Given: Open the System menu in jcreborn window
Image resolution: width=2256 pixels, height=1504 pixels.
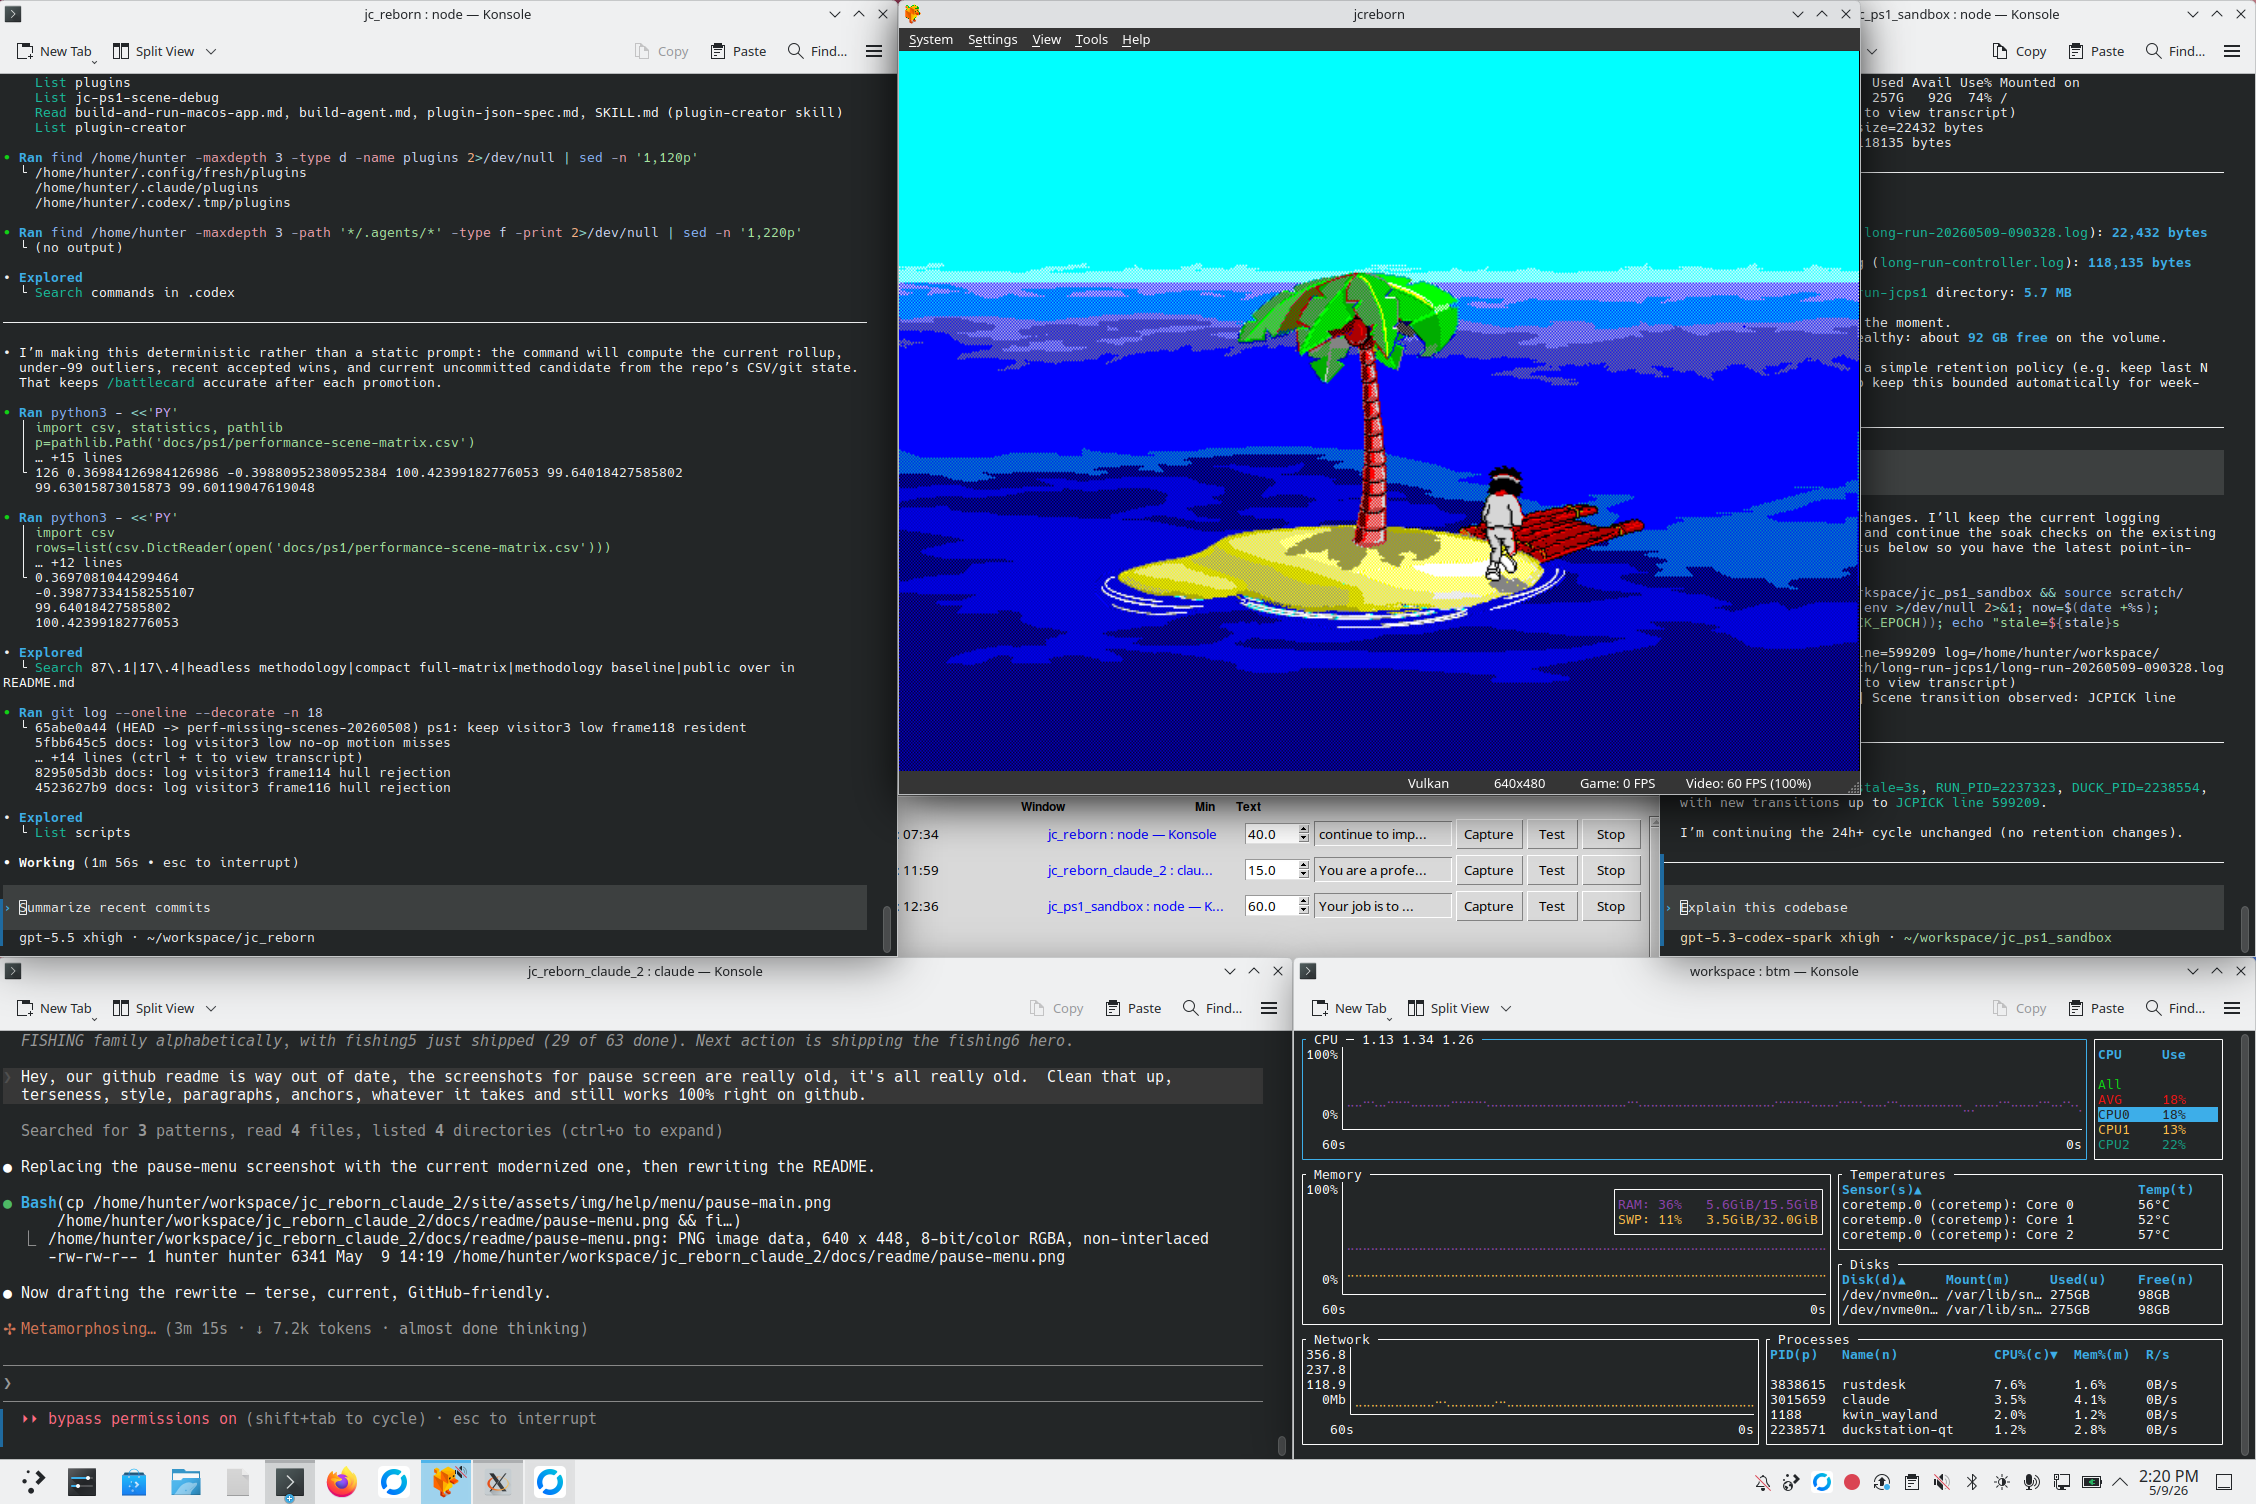Looking at the screenshot, I should (930, 40).
